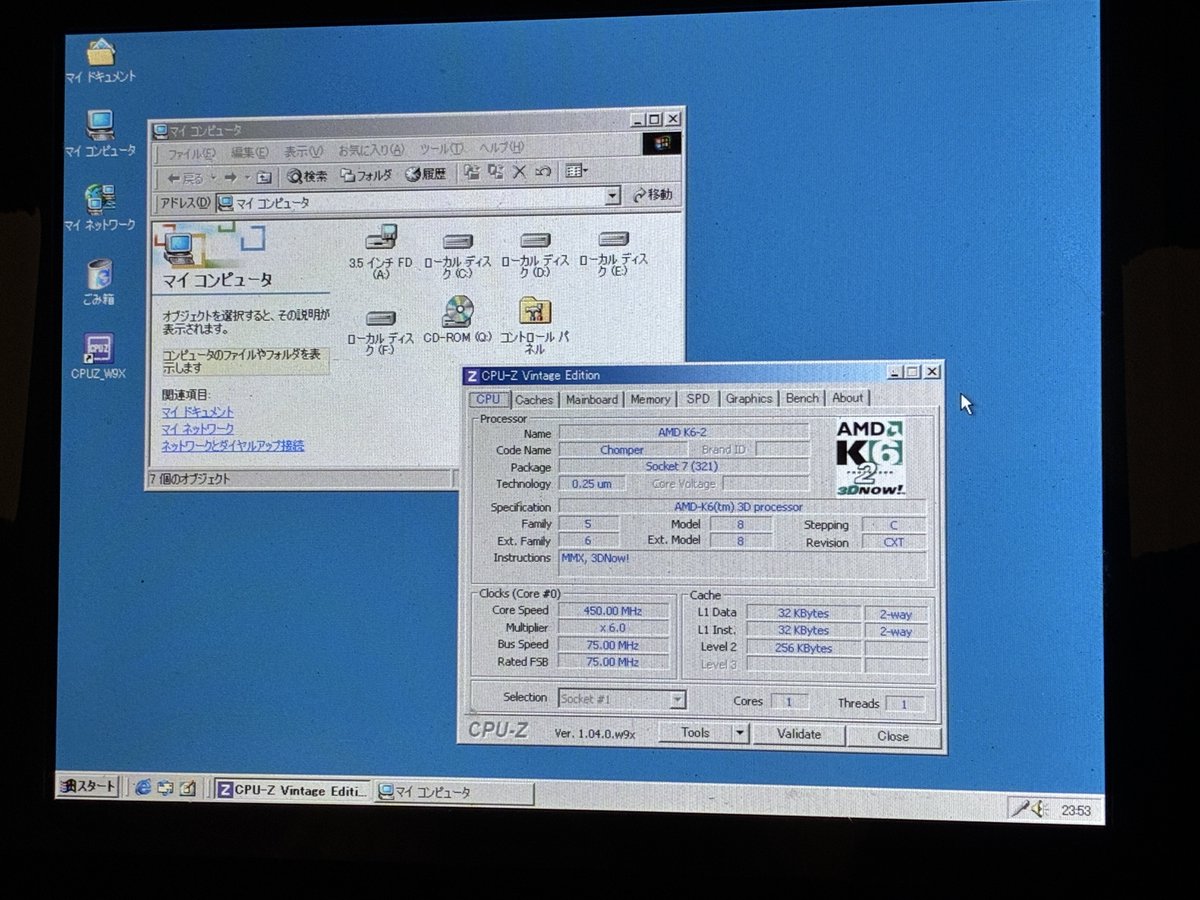Select the CPU tab in CPU-Z
This screenshot has height=900, width=1200.
(488, 399)
